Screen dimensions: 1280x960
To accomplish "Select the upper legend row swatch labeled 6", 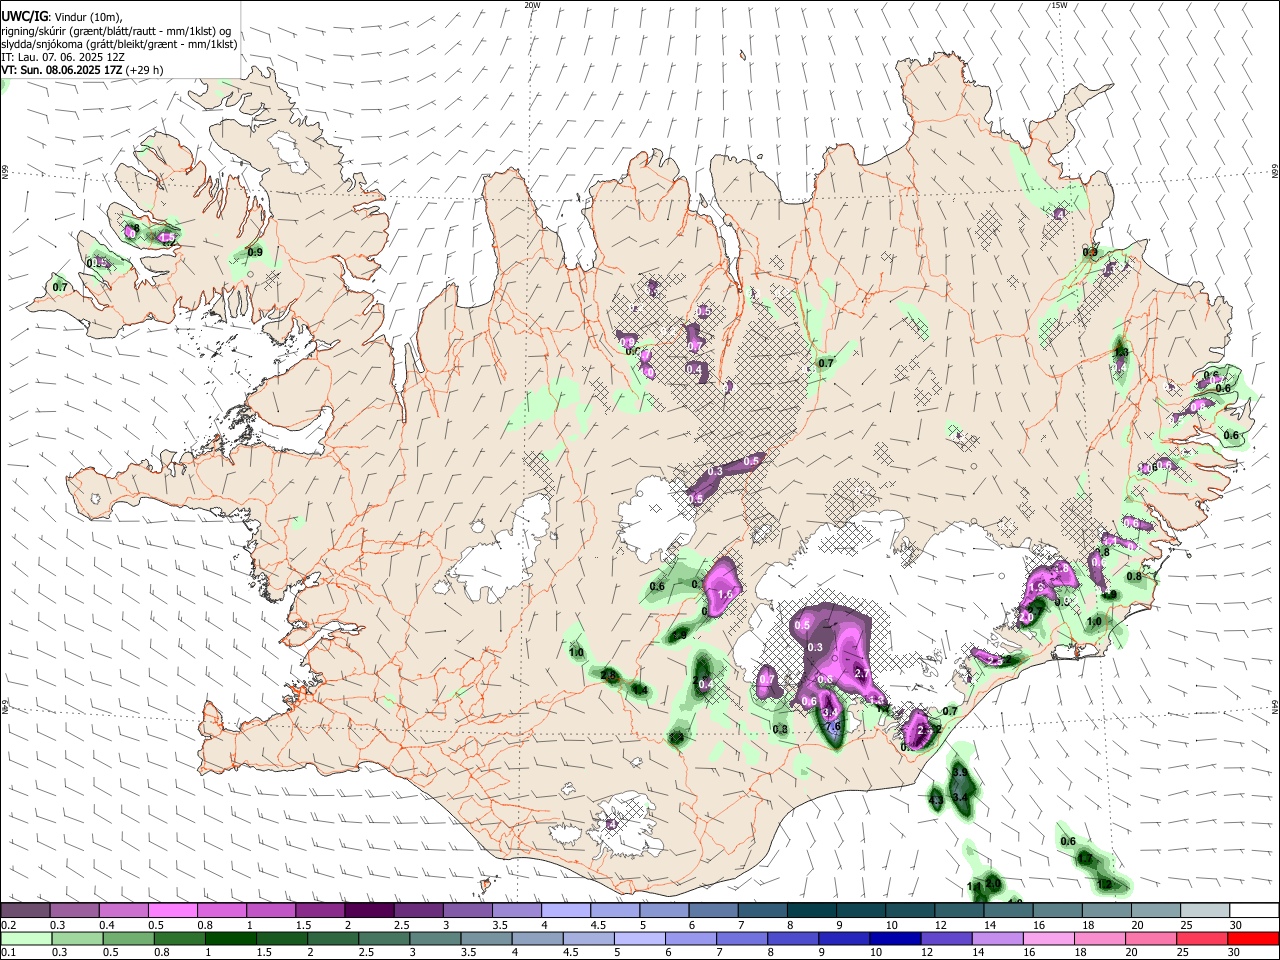I will pyautogui.click(x=712, y=911).
